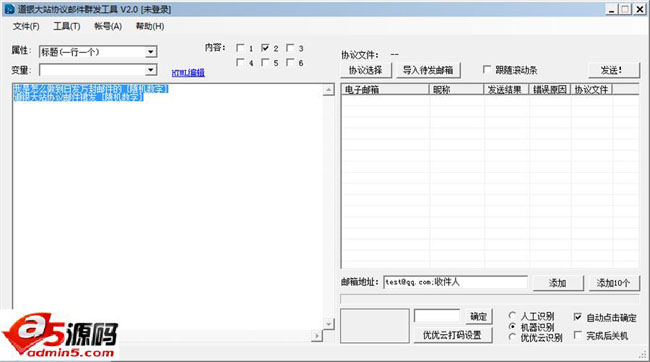Click the 导入待发邮箱 button
Viewport: 650px width, 362px height.
click(x=428, y=70)
